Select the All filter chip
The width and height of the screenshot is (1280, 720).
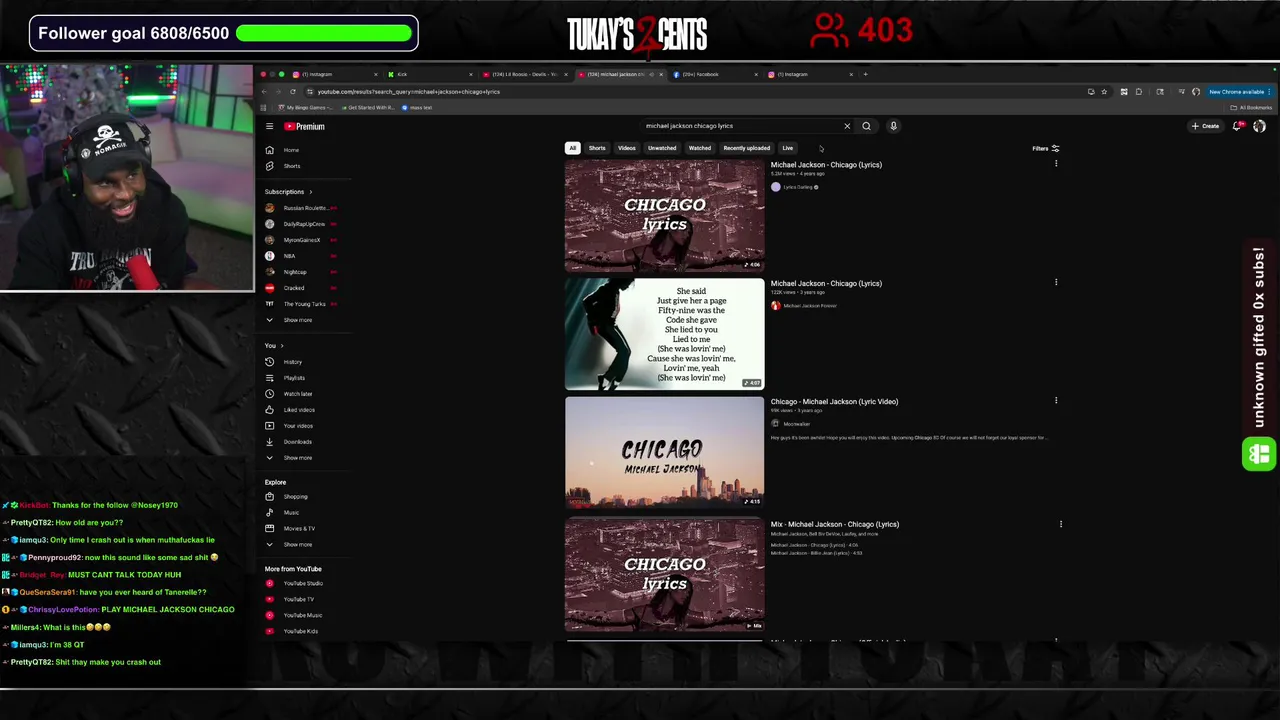point(572,148)
